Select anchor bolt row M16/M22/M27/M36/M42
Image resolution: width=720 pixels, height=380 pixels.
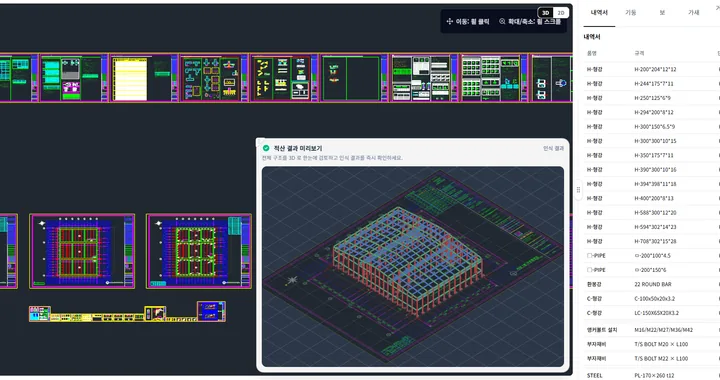[x=652, y=330]
